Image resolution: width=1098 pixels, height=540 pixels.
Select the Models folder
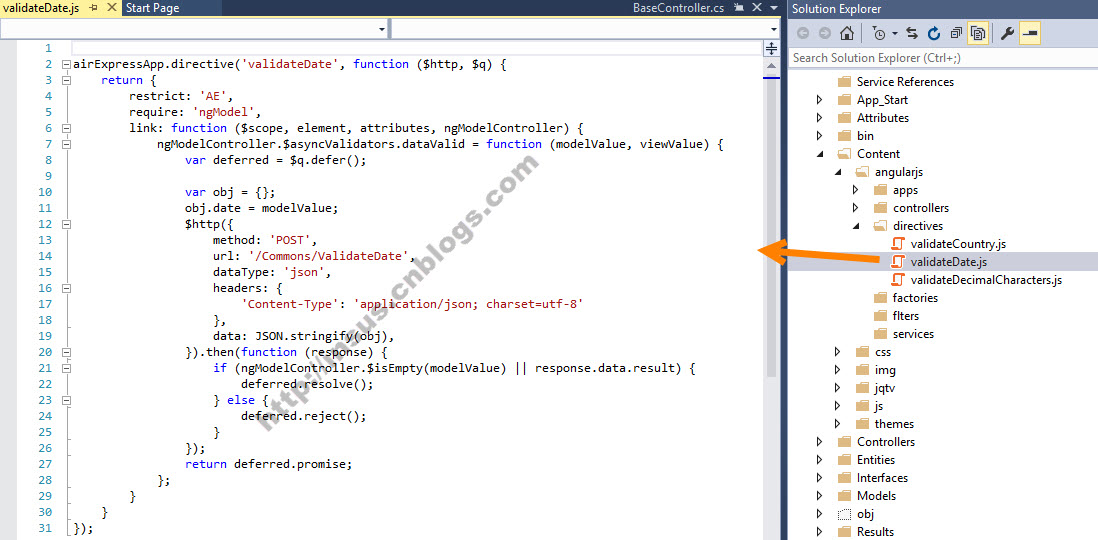[x=876, y=496]
